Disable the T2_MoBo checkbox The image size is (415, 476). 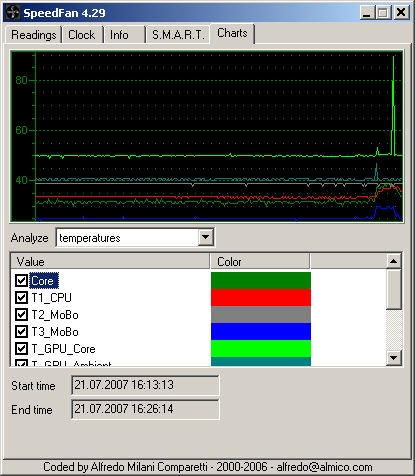21,314
